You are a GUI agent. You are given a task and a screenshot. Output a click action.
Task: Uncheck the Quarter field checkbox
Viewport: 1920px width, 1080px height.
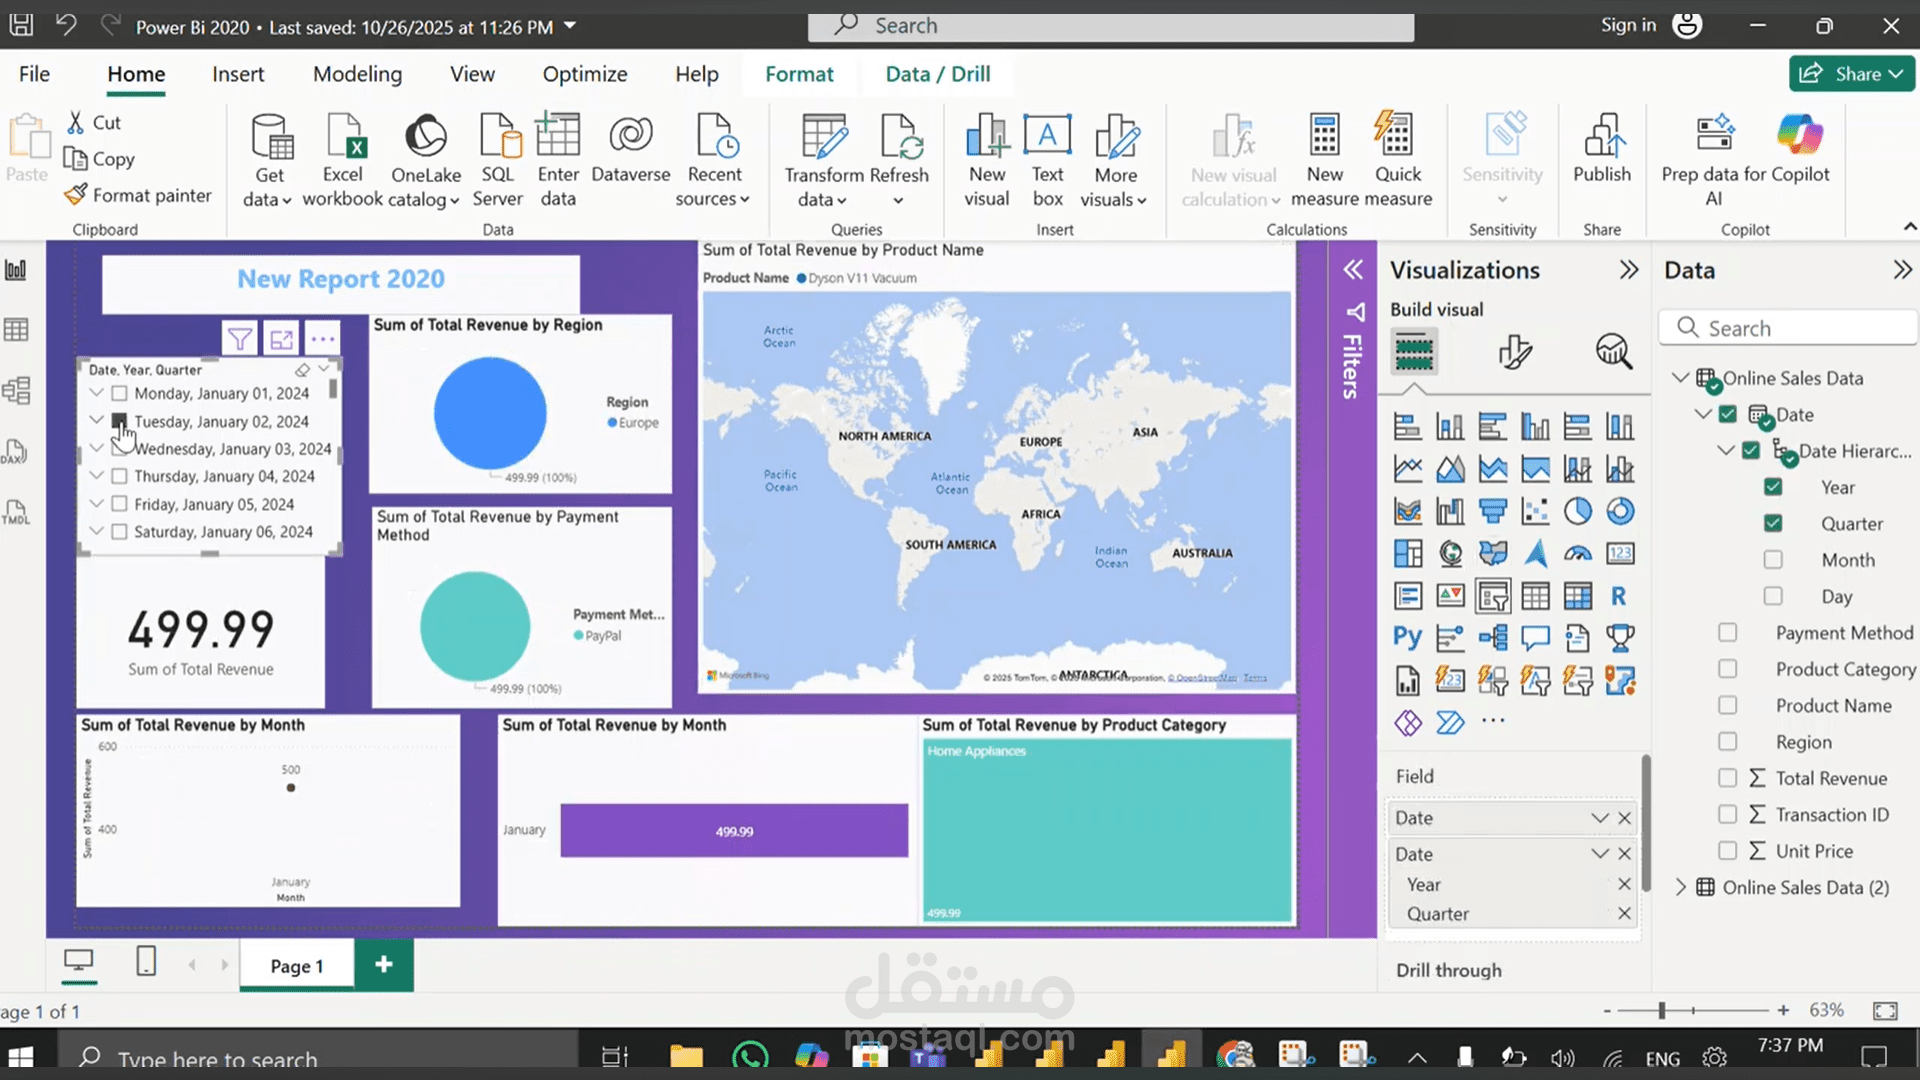1773,523
